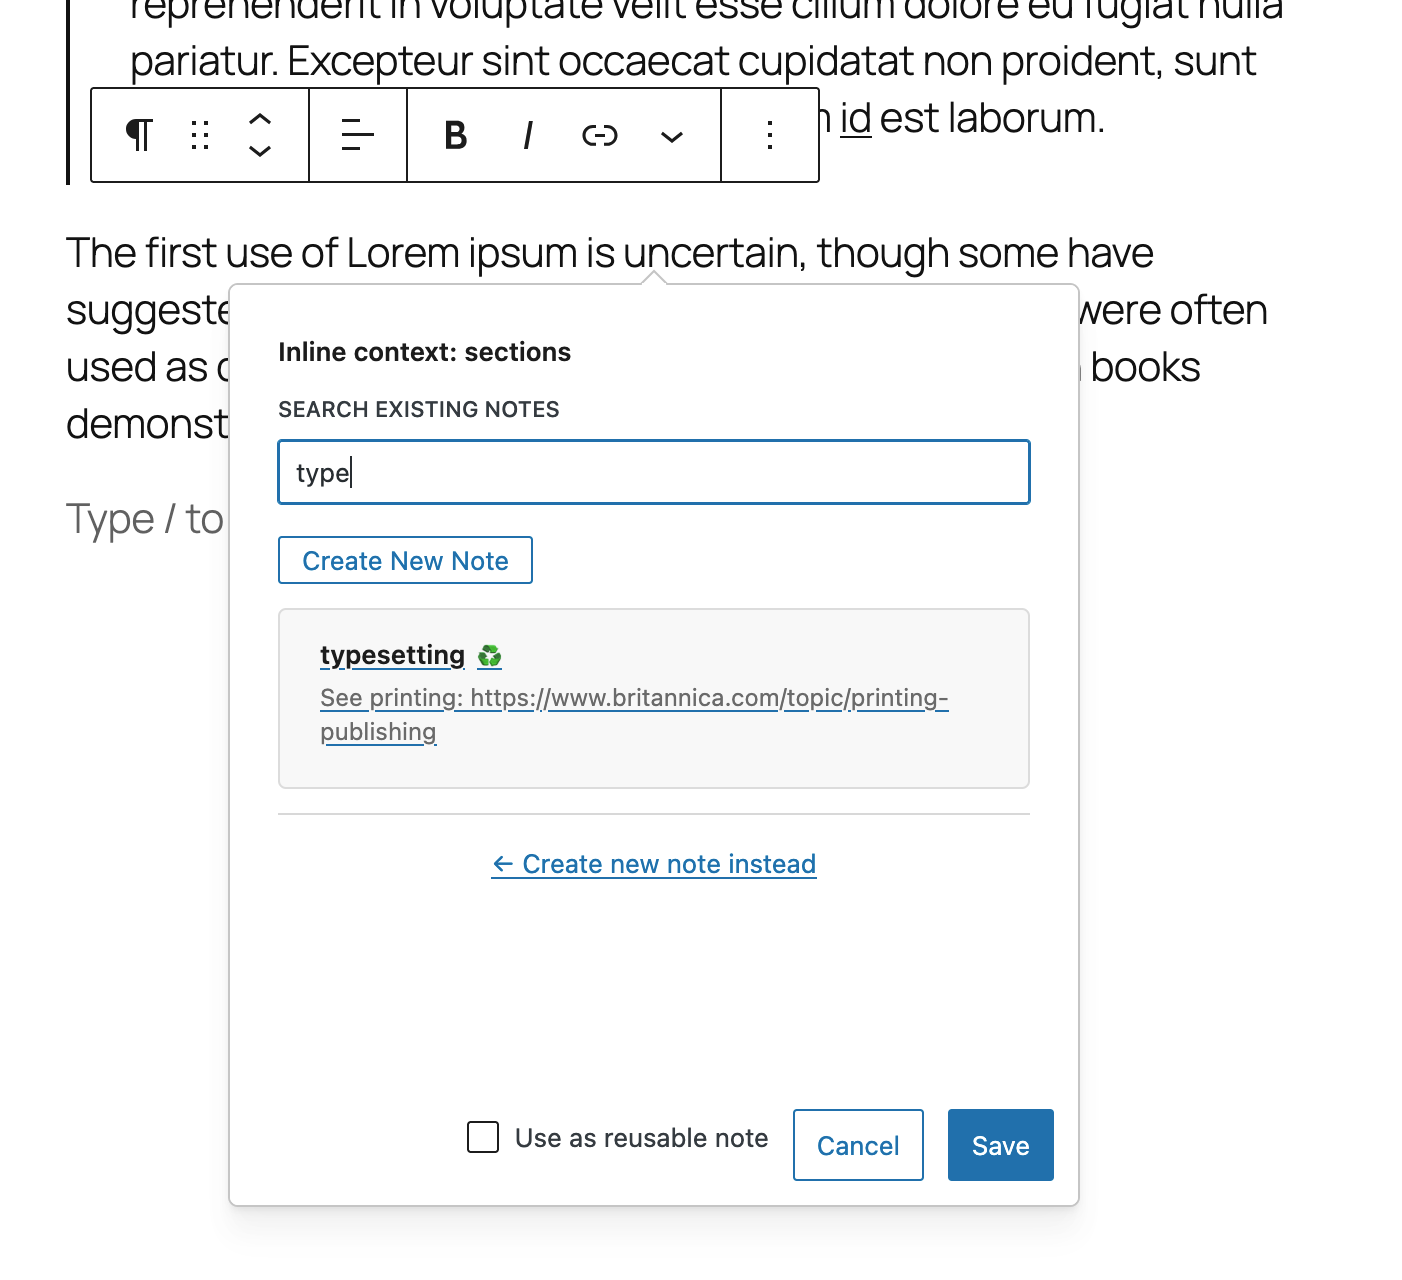Insert a link with the link icon
The width and height of the screenshot is (1402, 1280).
[599, 135]
